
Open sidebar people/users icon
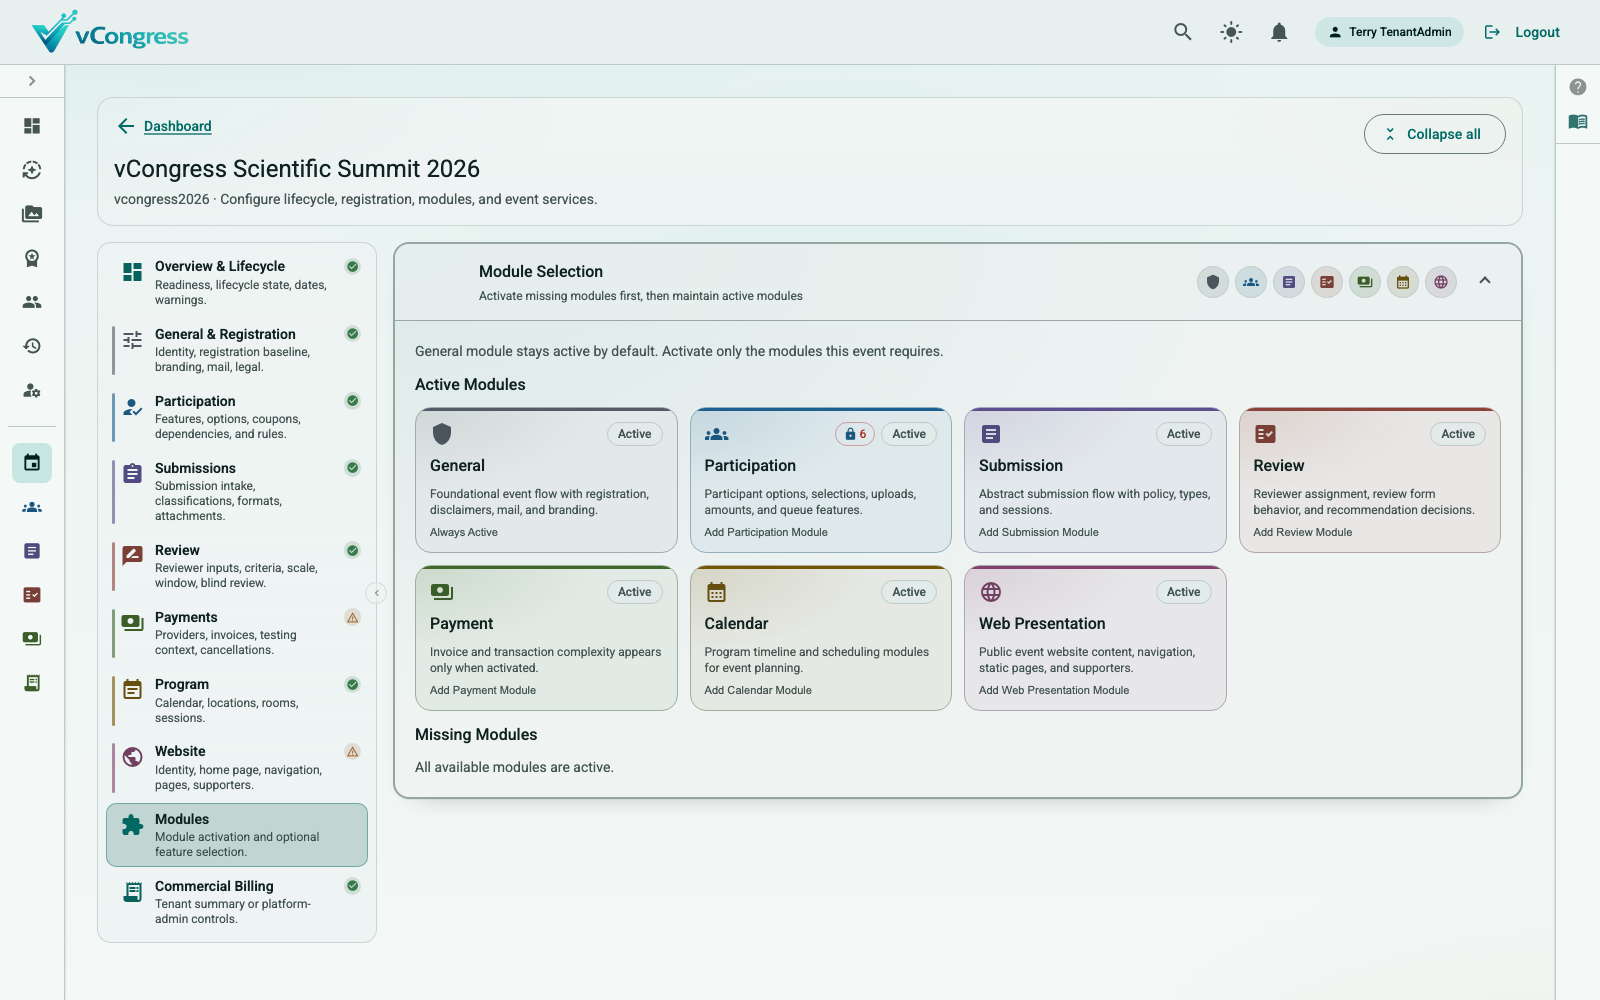(x=32, y=302)
